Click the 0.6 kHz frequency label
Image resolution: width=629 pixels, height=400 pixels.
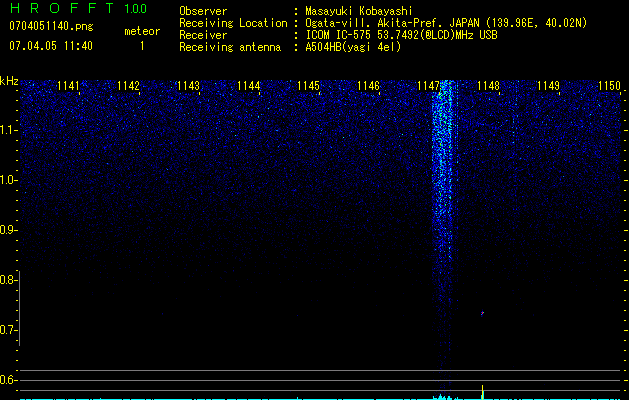click(x=8, y=380)
